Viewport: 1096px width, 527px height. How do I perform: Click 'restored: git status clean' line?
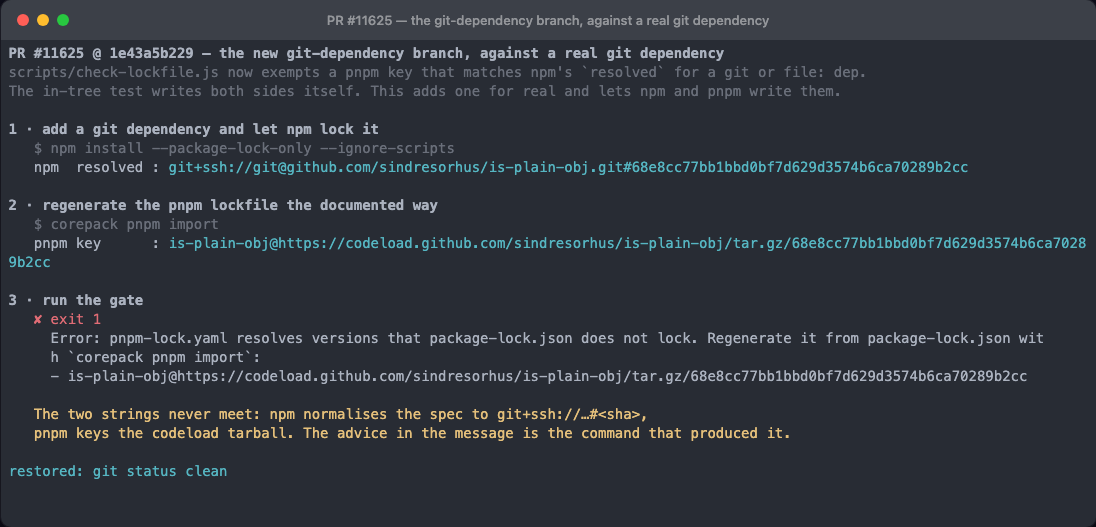click(118, 471)
